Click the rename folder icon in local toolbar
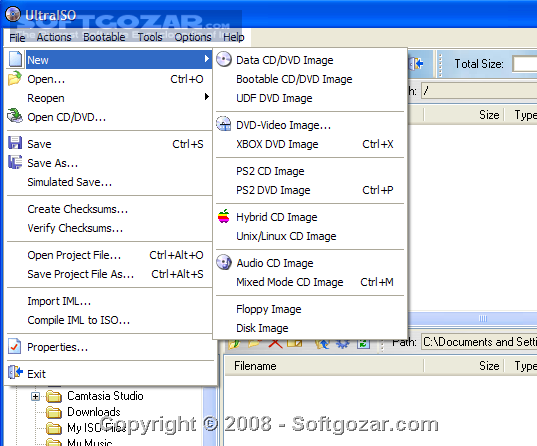Viewport: 537px width, 446px height. click(x=295, y=343)
